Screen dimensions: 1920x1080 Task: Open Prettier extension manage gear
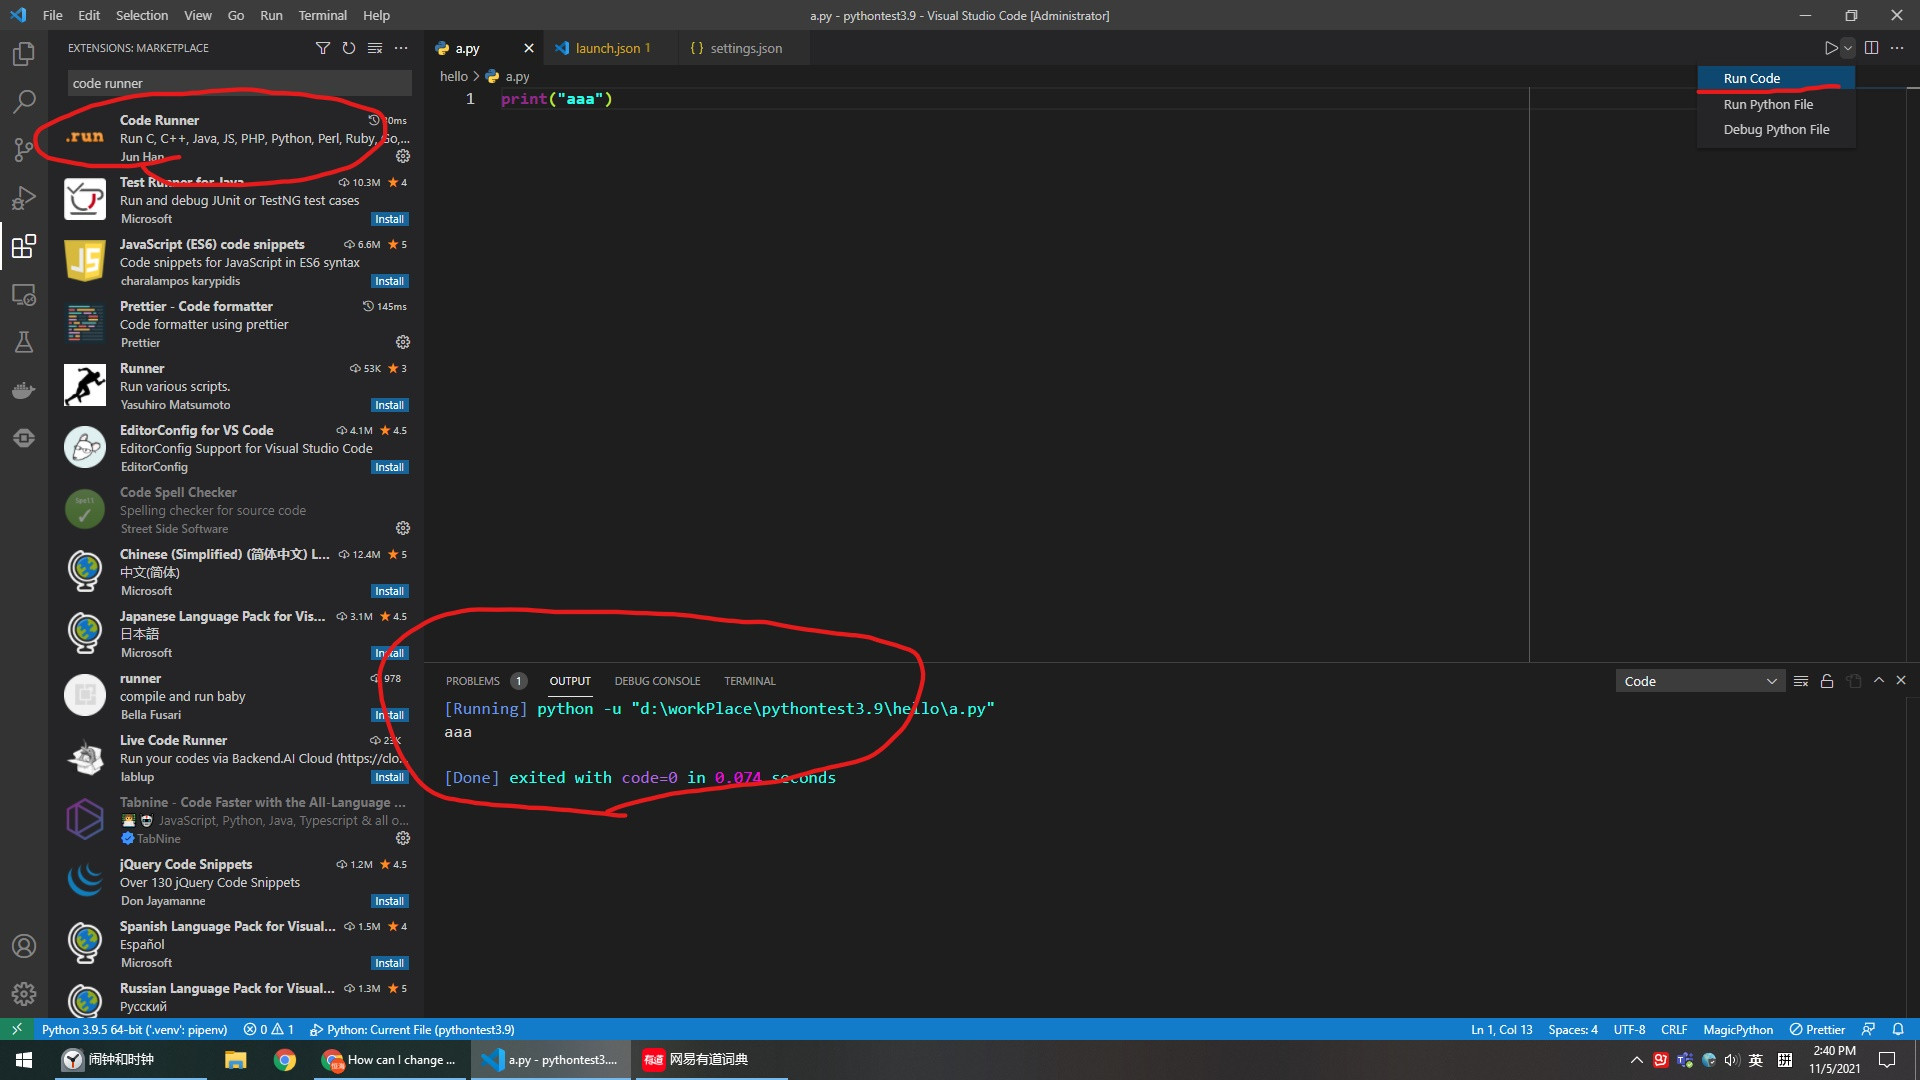(403, 342)
